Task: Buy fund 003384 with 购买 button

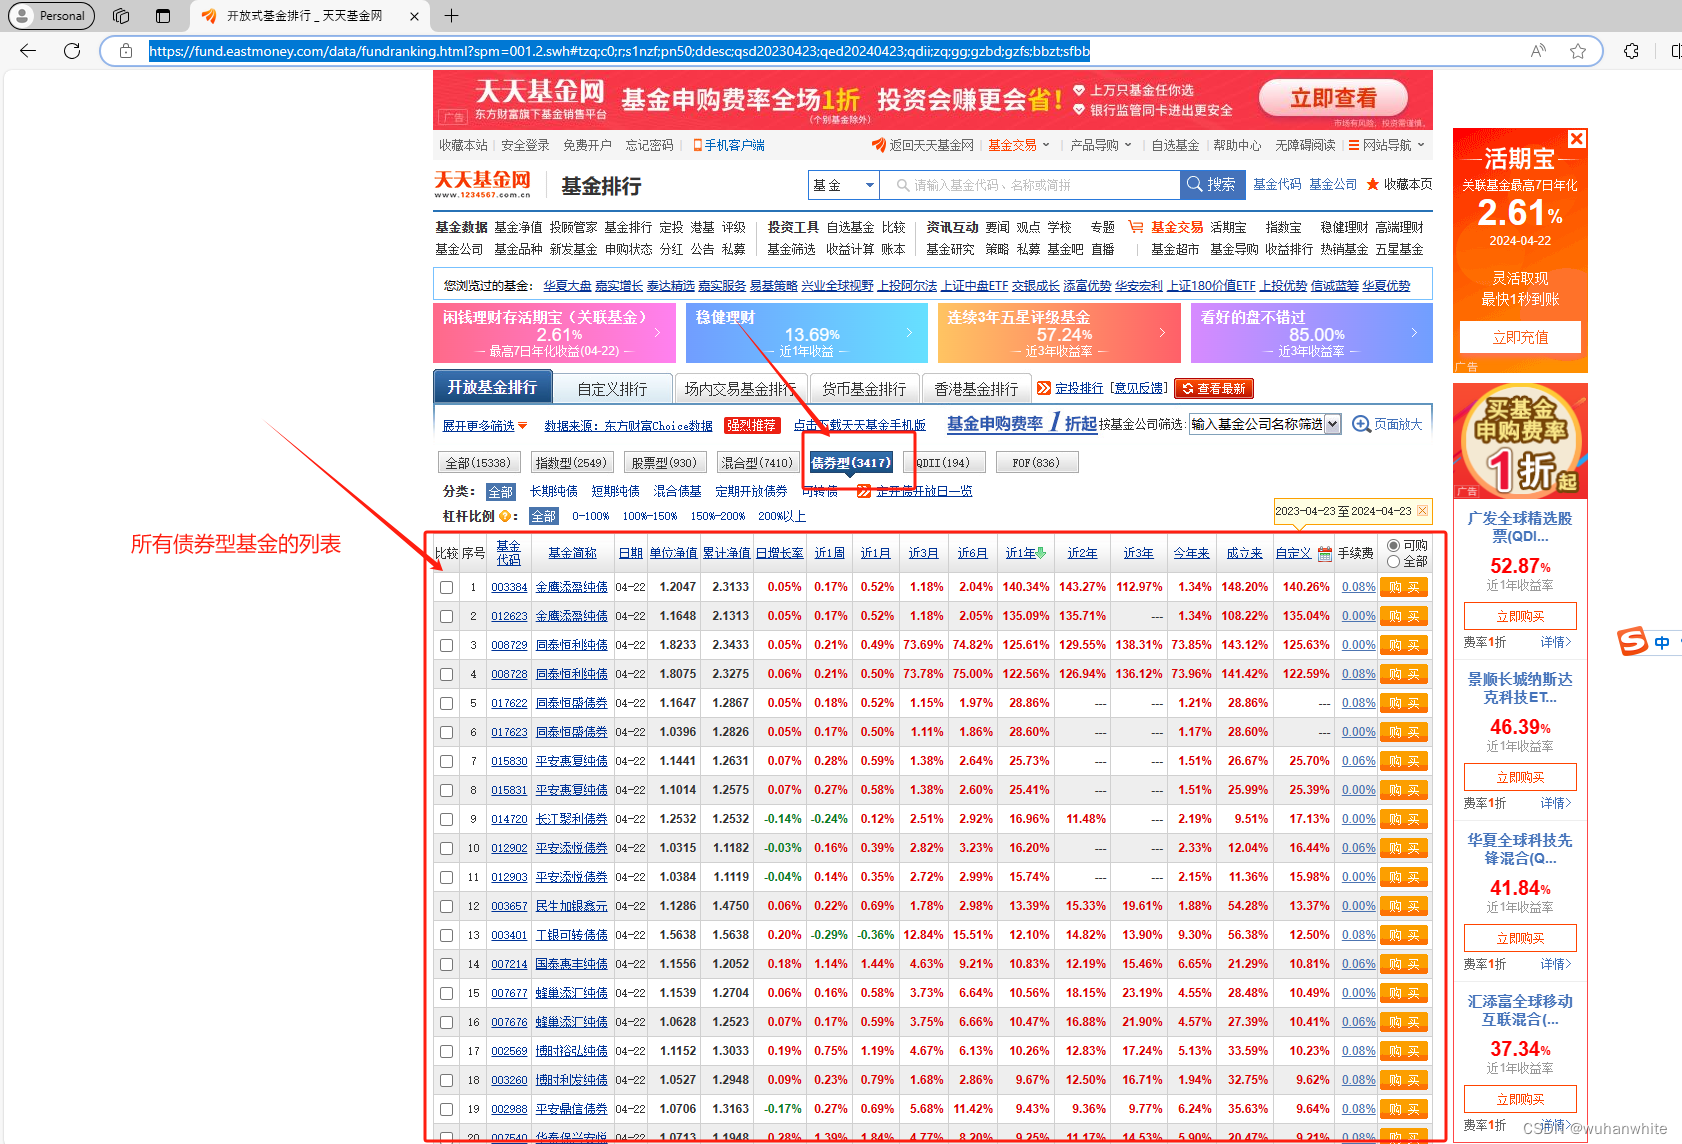Action: click(1404, 588)
